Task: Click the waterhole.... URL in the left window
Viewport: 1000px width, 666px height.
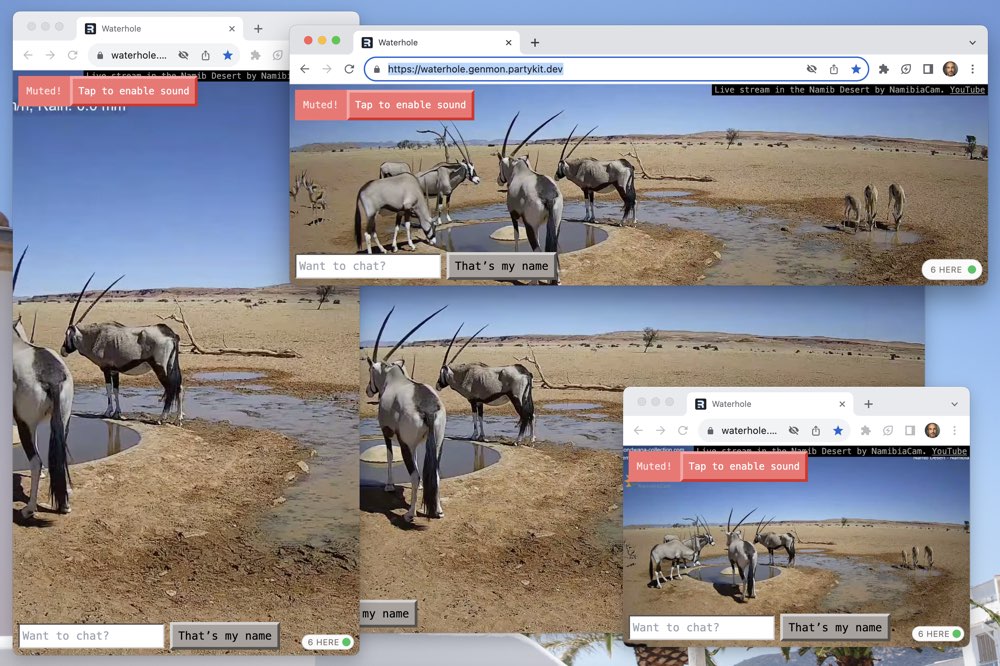Action: point(138,56)
